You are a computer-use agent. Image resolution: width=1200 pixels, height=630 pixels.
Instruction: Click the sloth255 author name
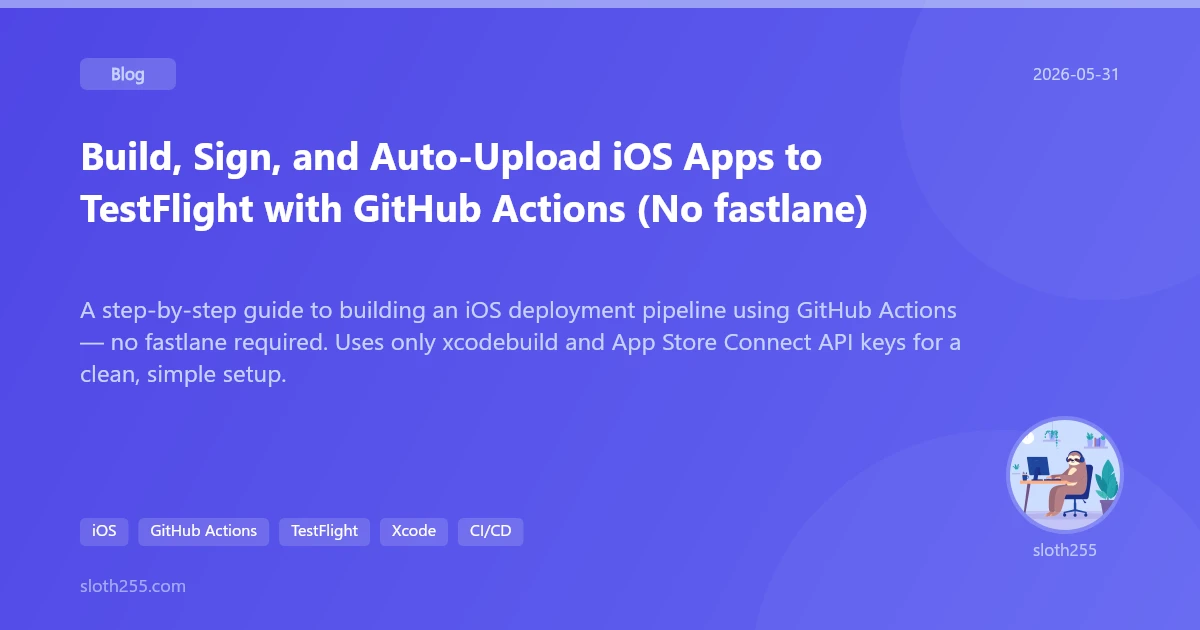(1065, 550)
